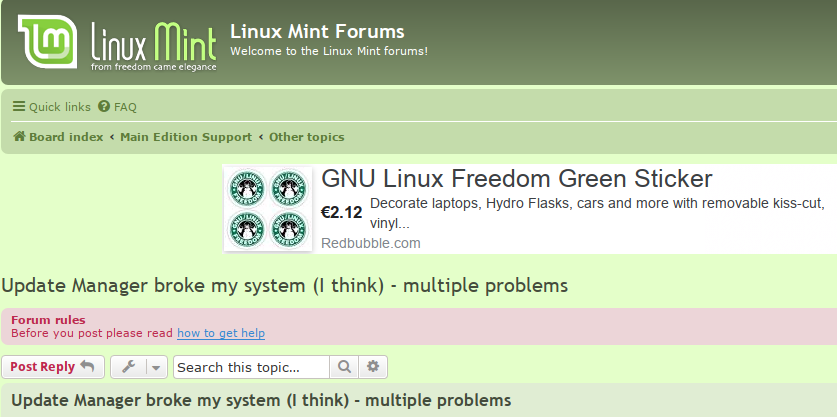The height and width of the screenshot is (417, 837).
Task: Go to Board index
Action: point(58,137)
